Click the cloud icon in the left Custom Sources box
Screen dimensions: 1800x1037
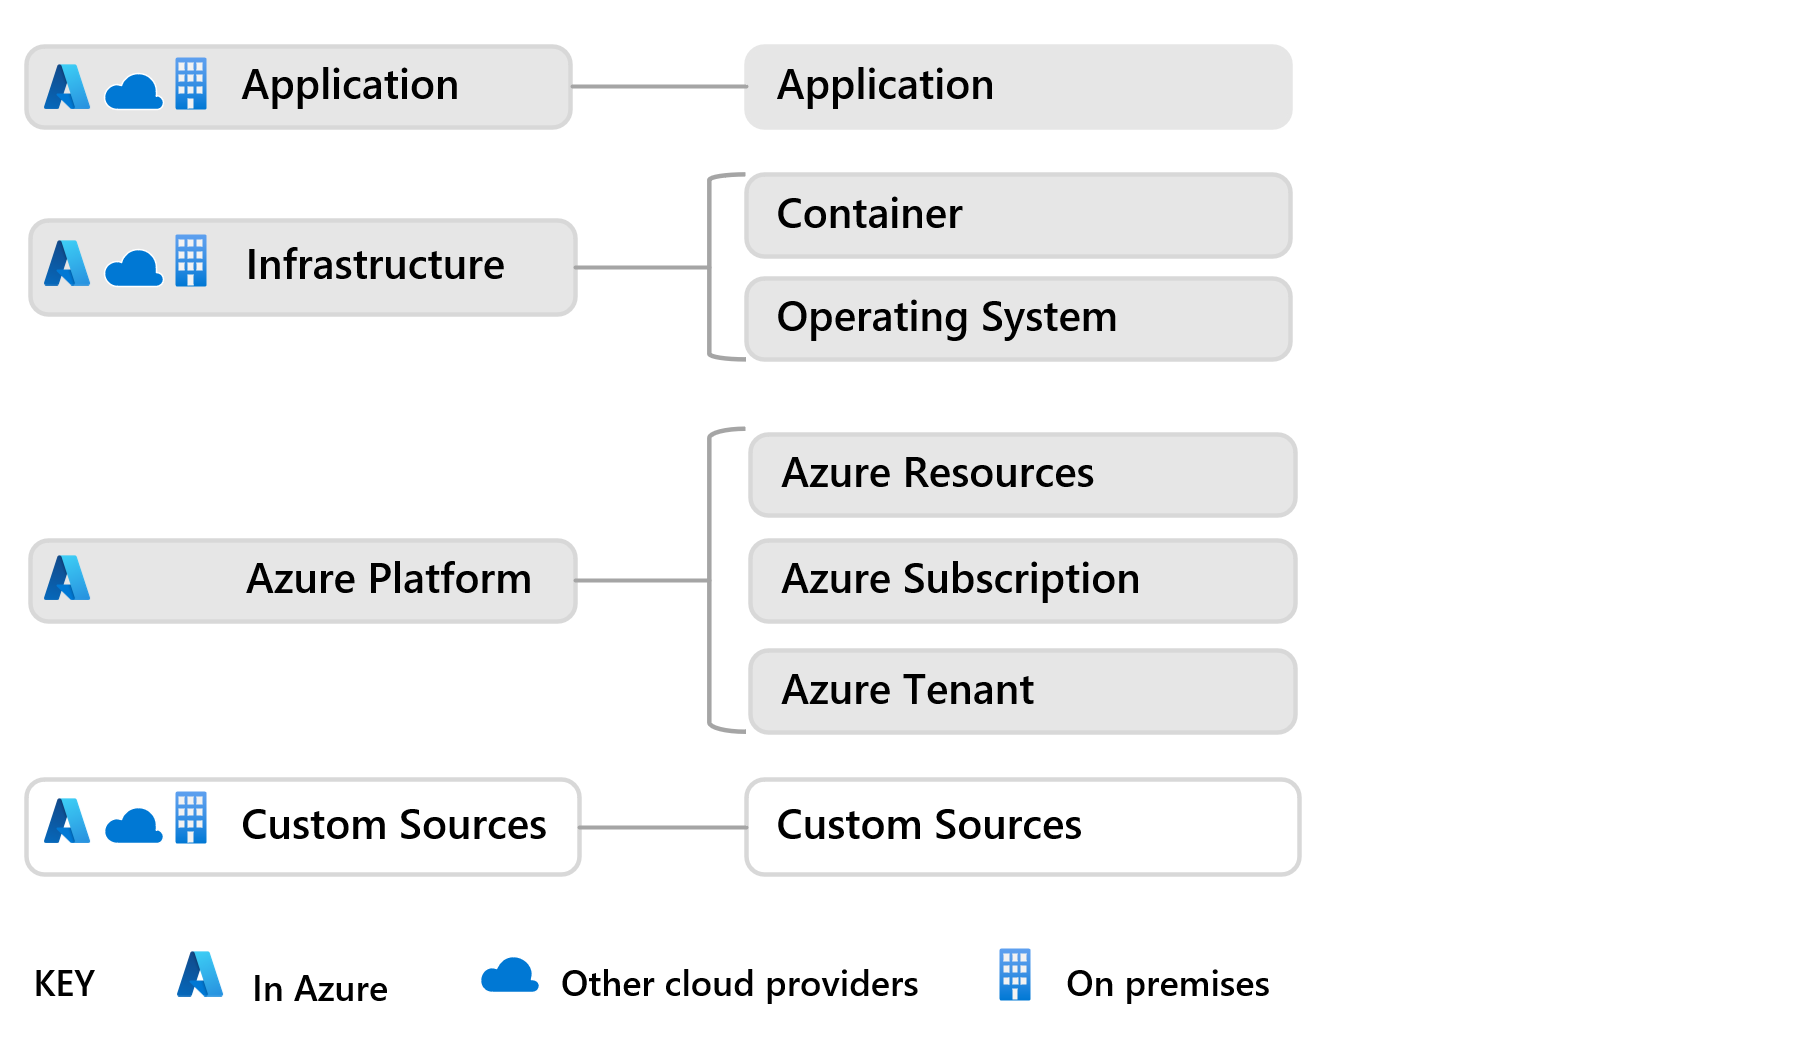coord(133,826)
